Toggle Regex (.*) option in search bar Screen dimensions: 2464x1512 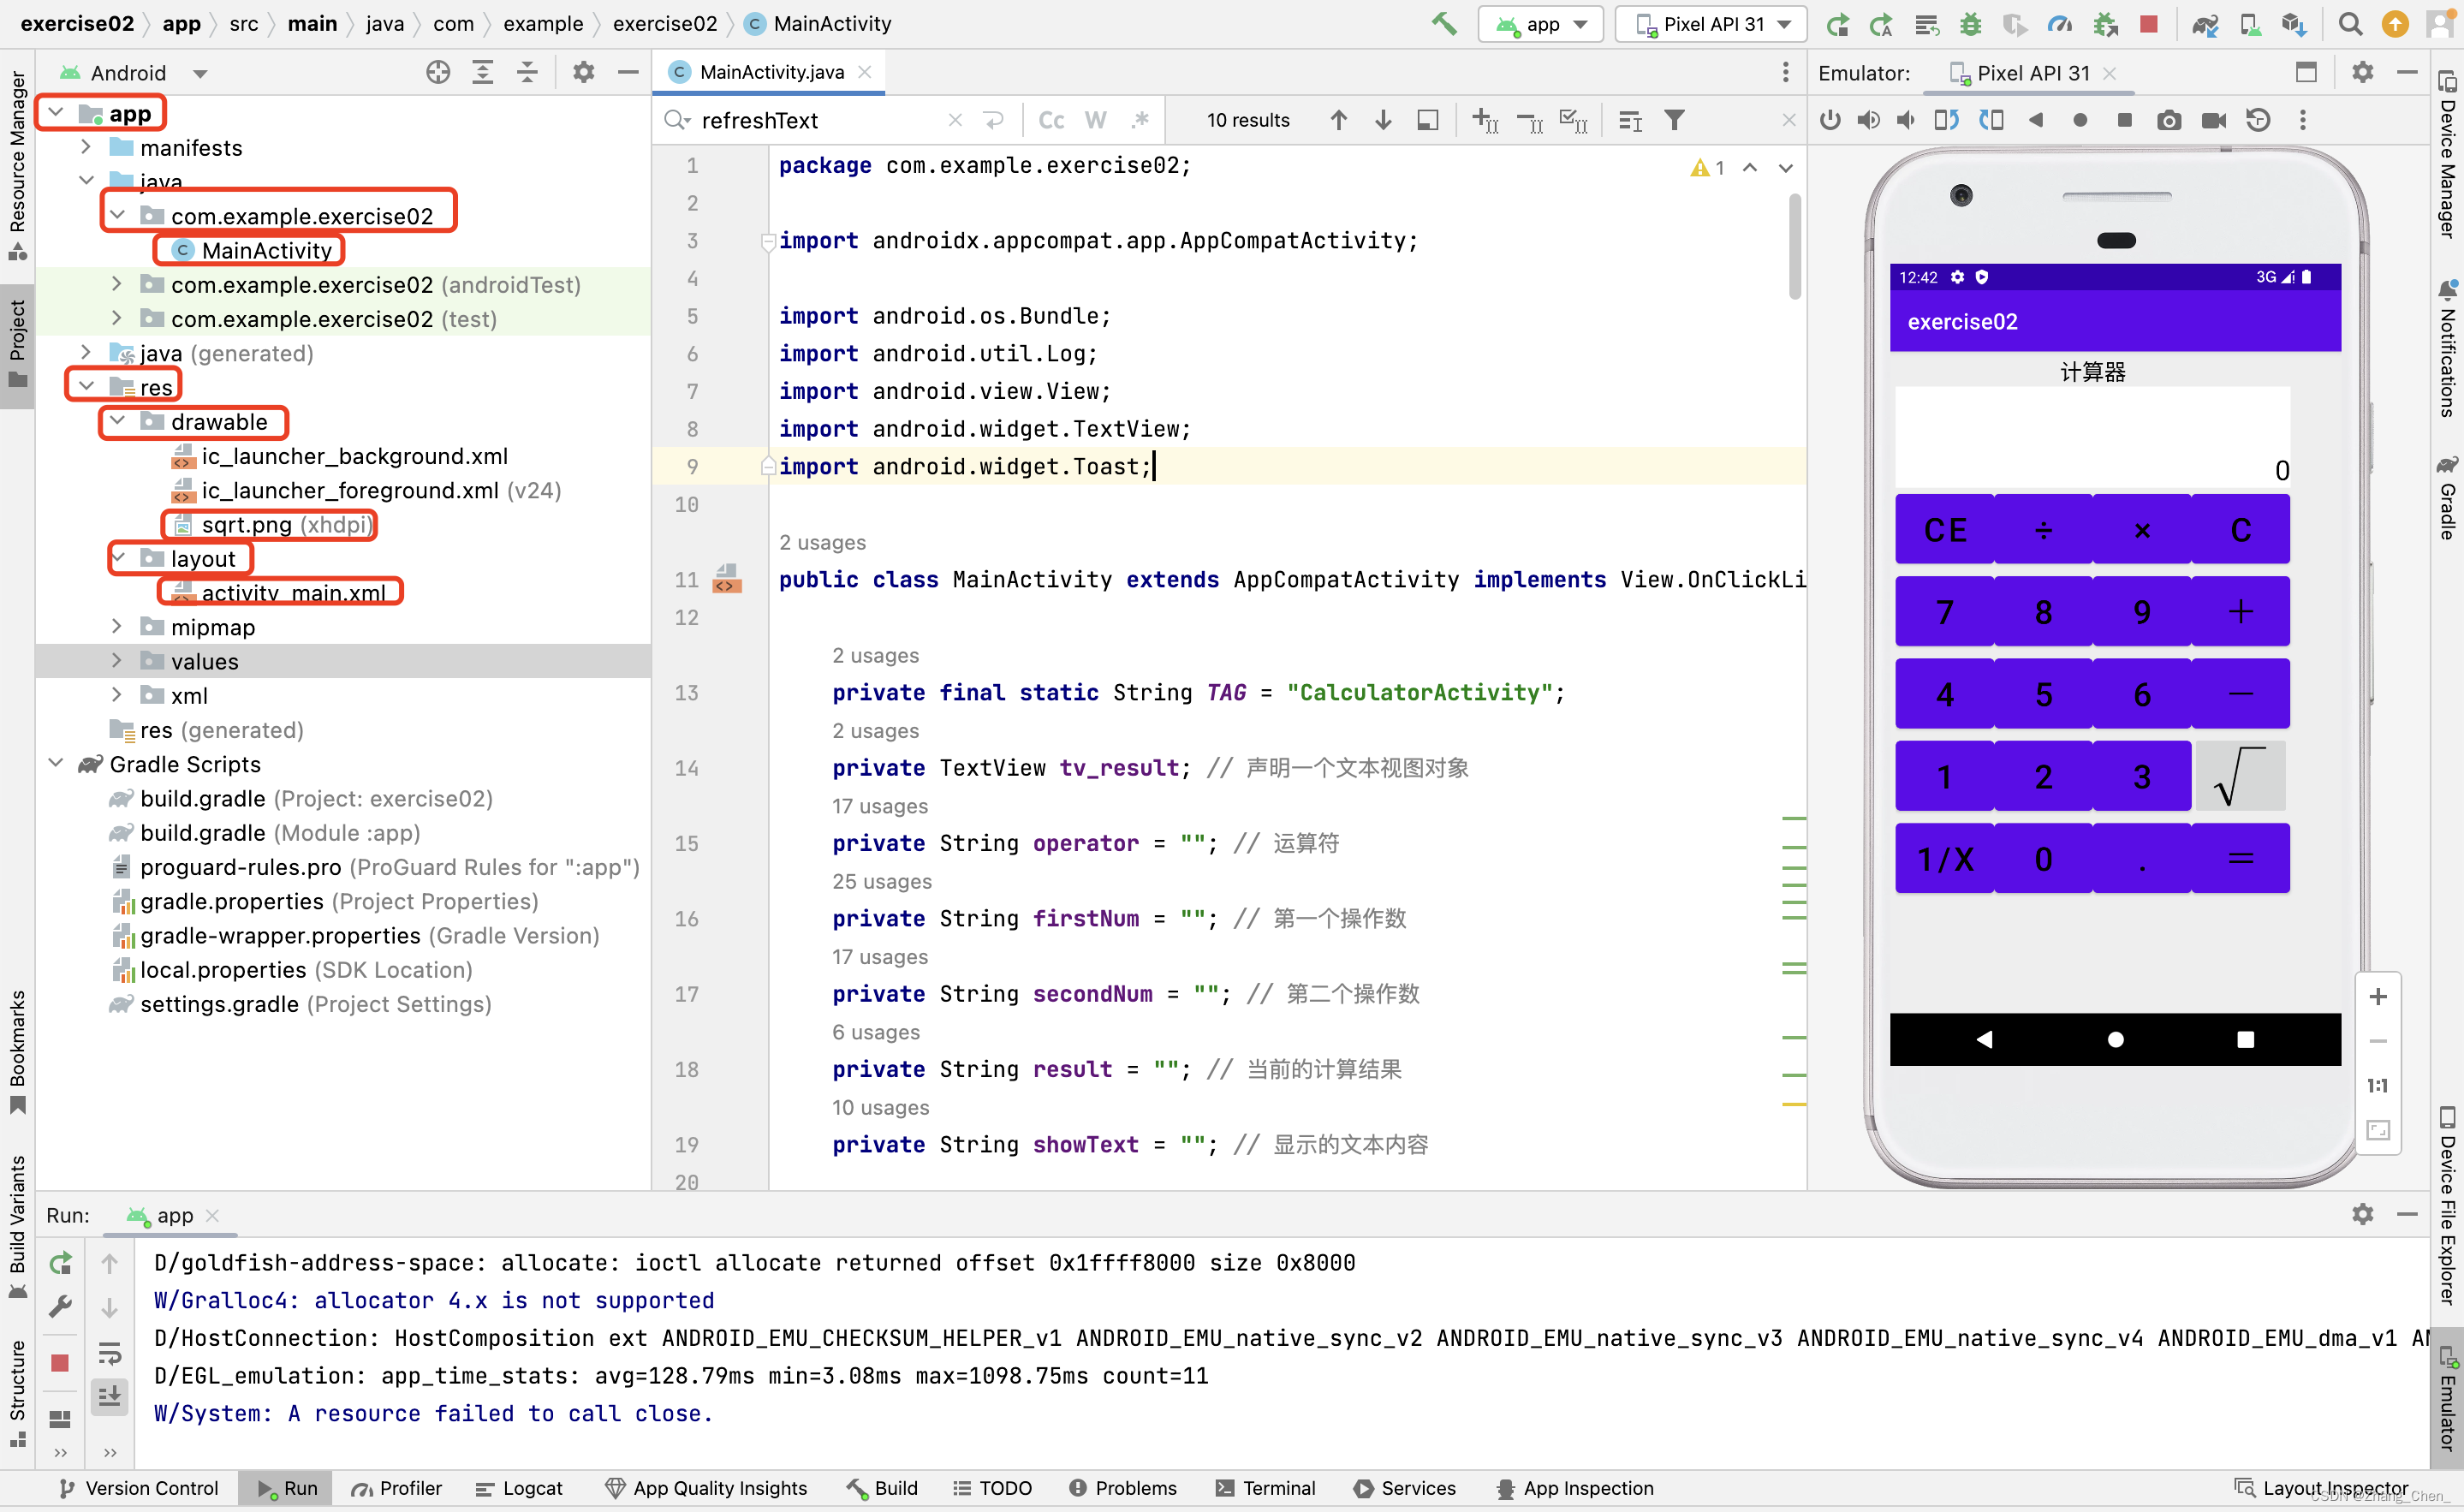point(1140,120)
